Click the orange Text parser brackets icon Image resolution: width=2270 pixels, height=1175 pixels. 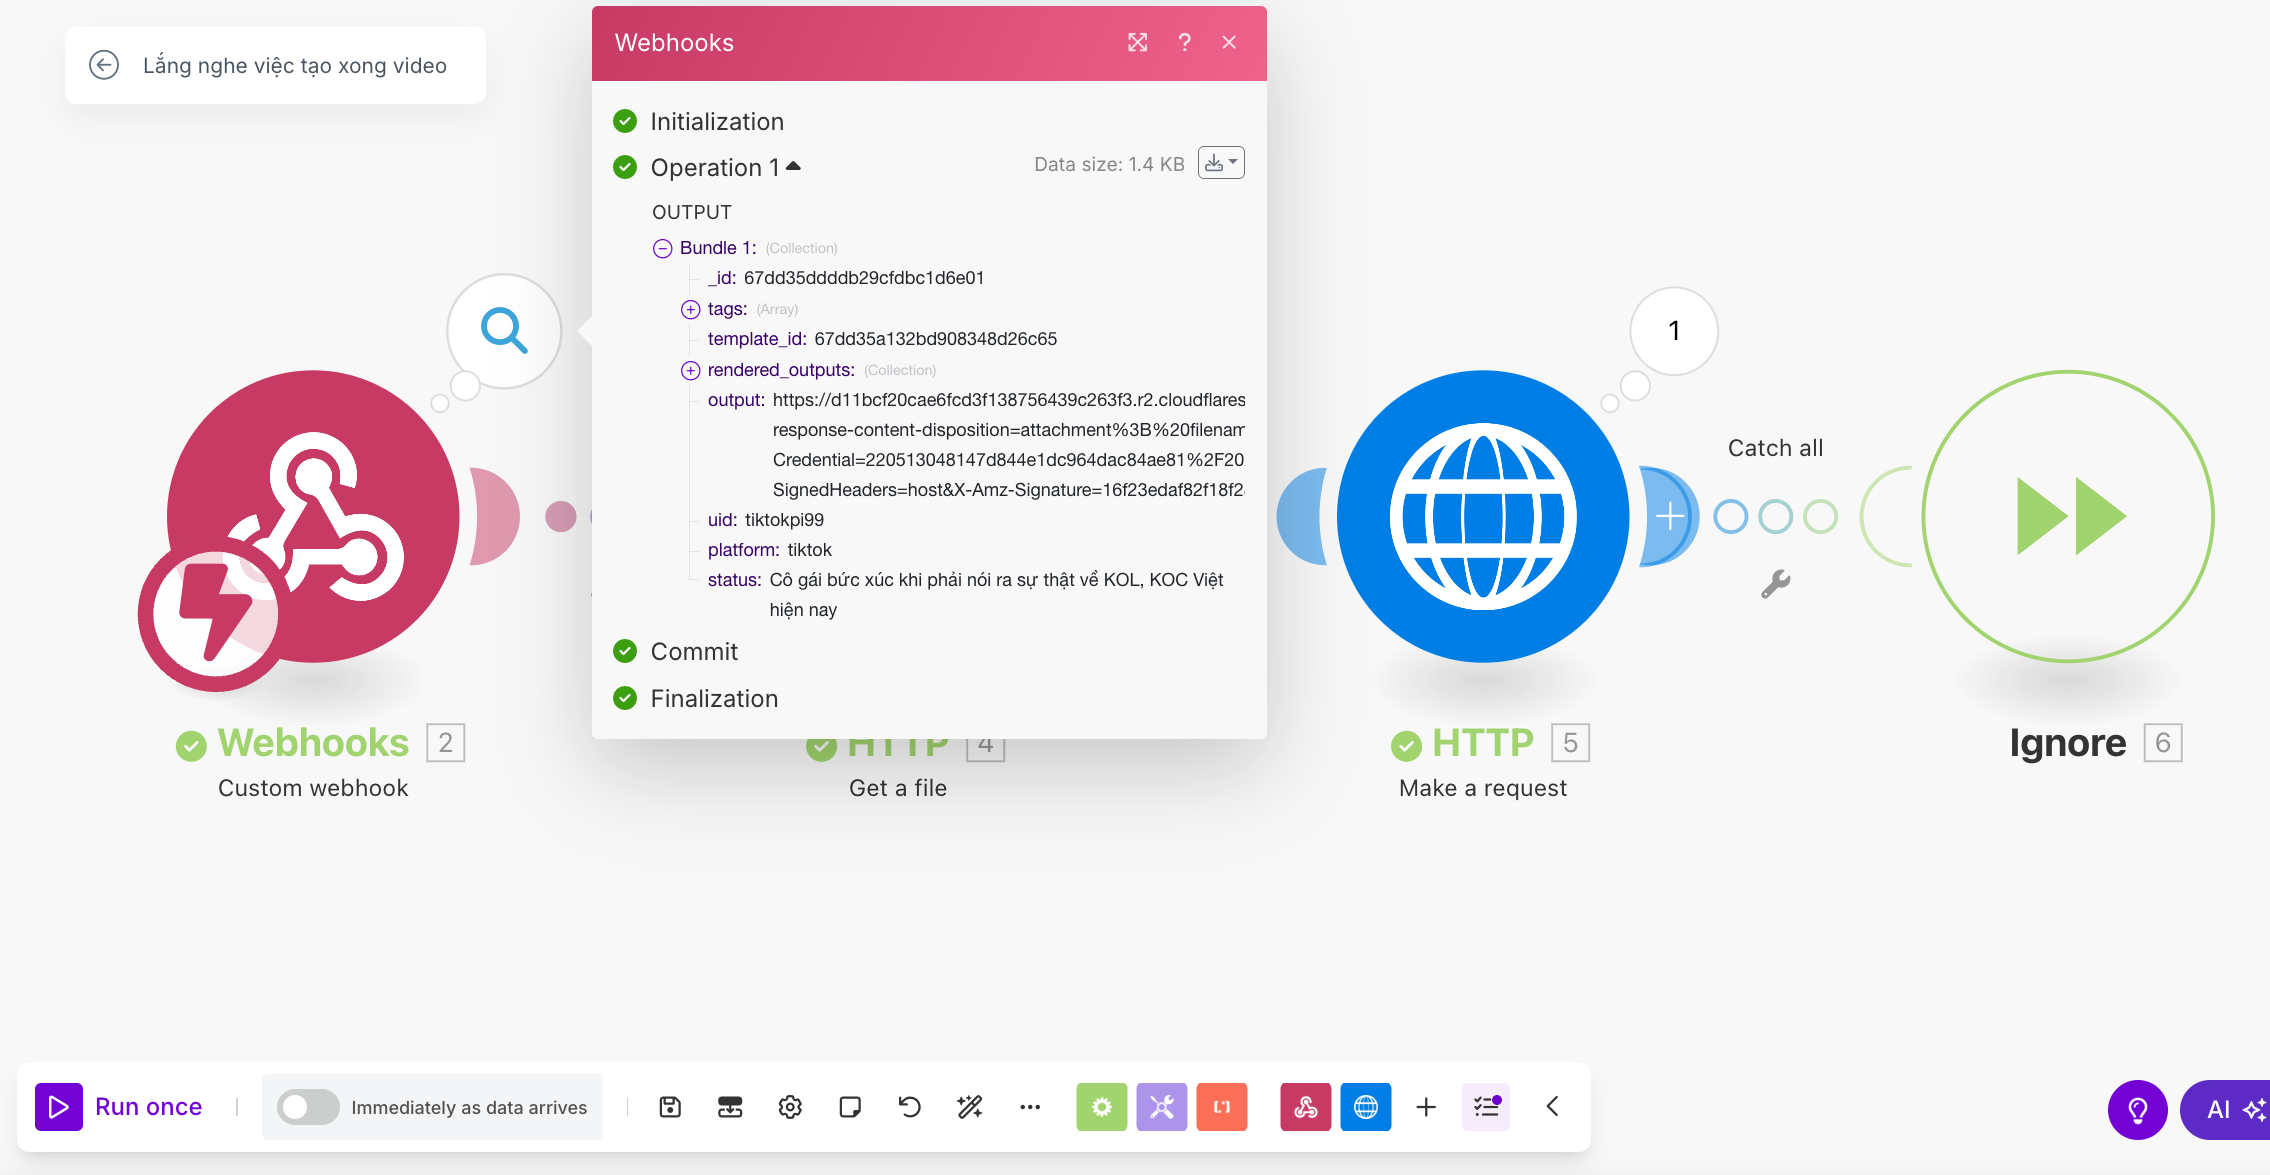(1221, 1107)
